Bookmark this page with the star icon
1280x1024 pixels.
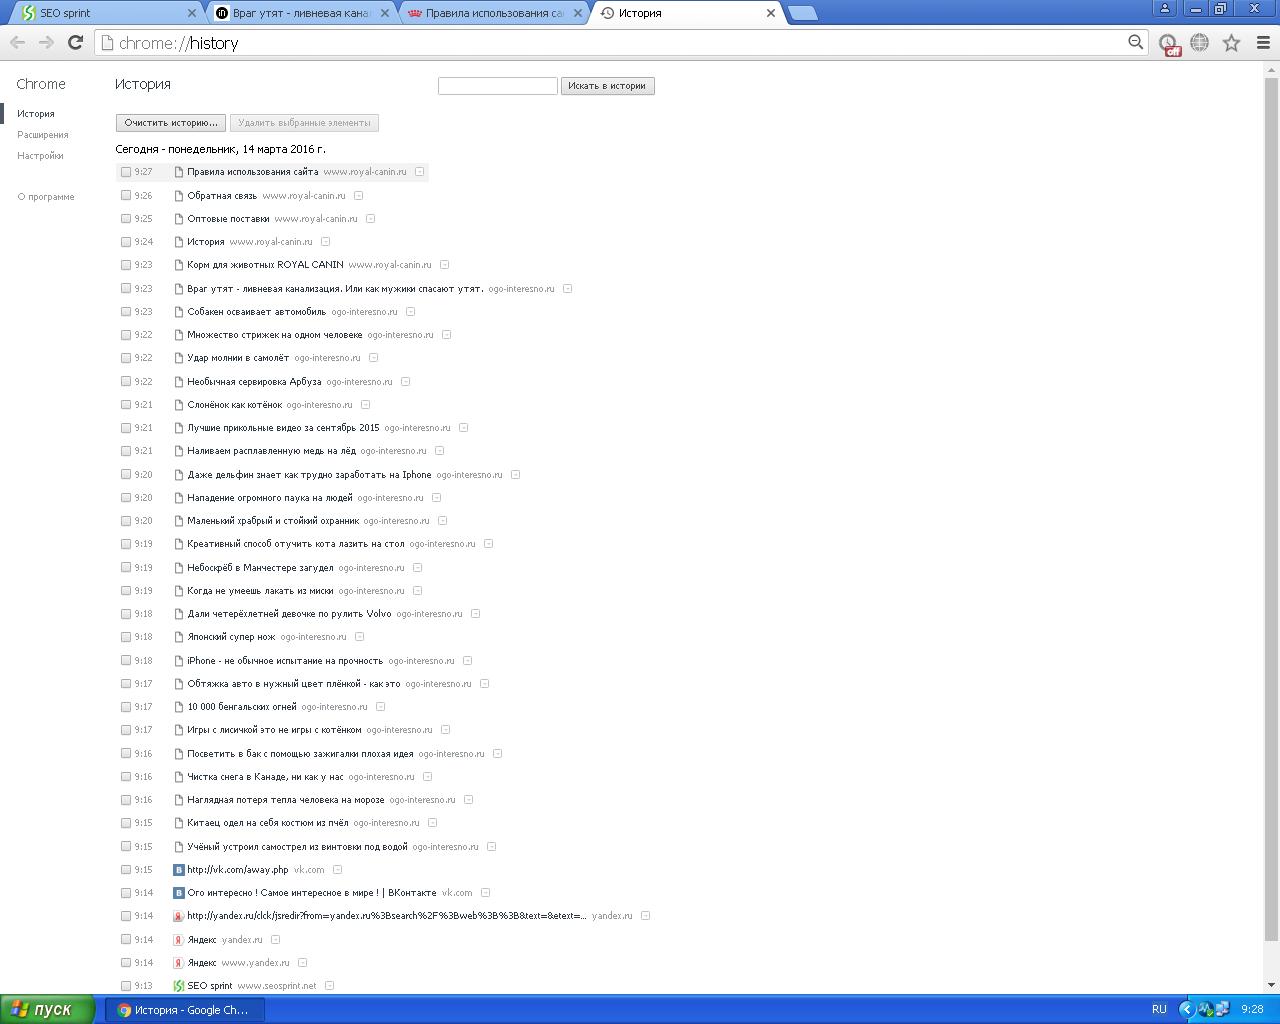pos(1231,42)
